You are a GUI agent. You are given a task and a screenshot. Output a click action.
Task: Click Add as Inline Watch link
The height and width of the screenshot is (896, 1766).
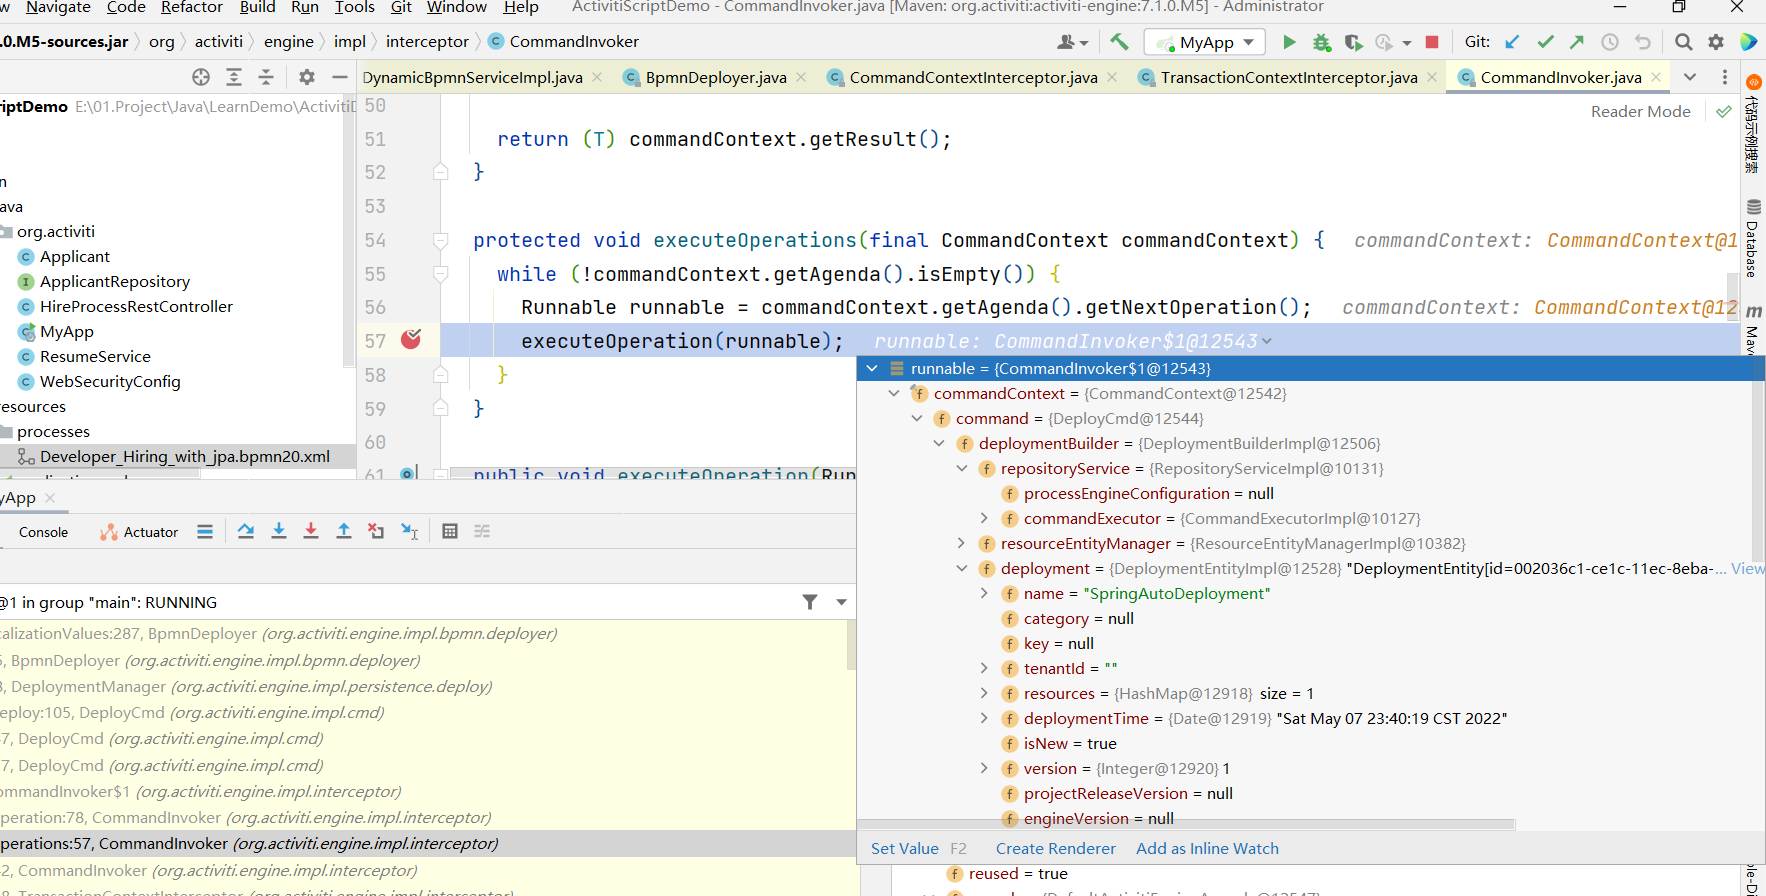point(1207,848)
